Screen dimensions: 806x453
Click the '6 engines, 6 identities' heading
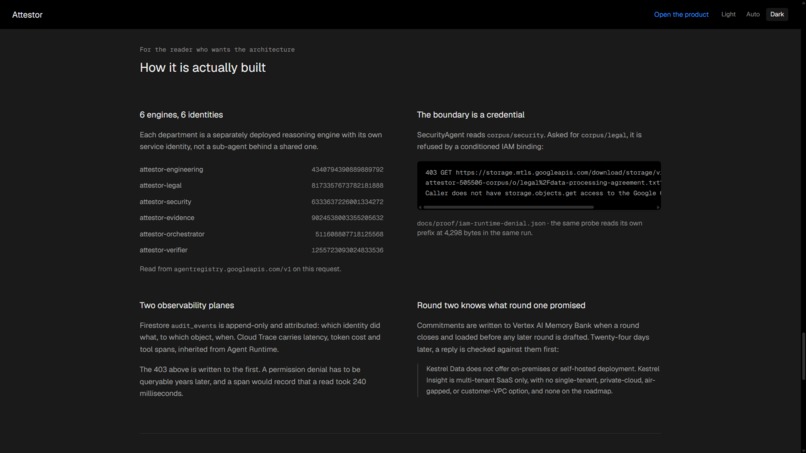tap(181, 115)
